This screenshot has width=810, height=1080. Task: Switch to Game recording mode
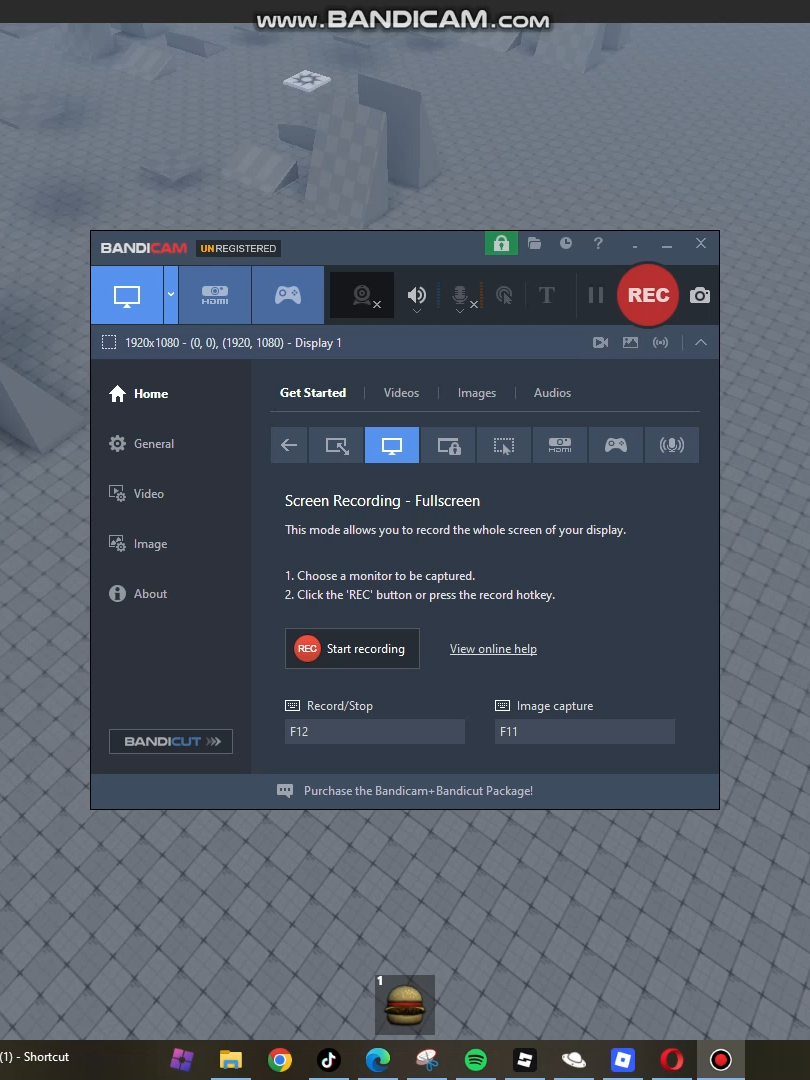[288, 295]
